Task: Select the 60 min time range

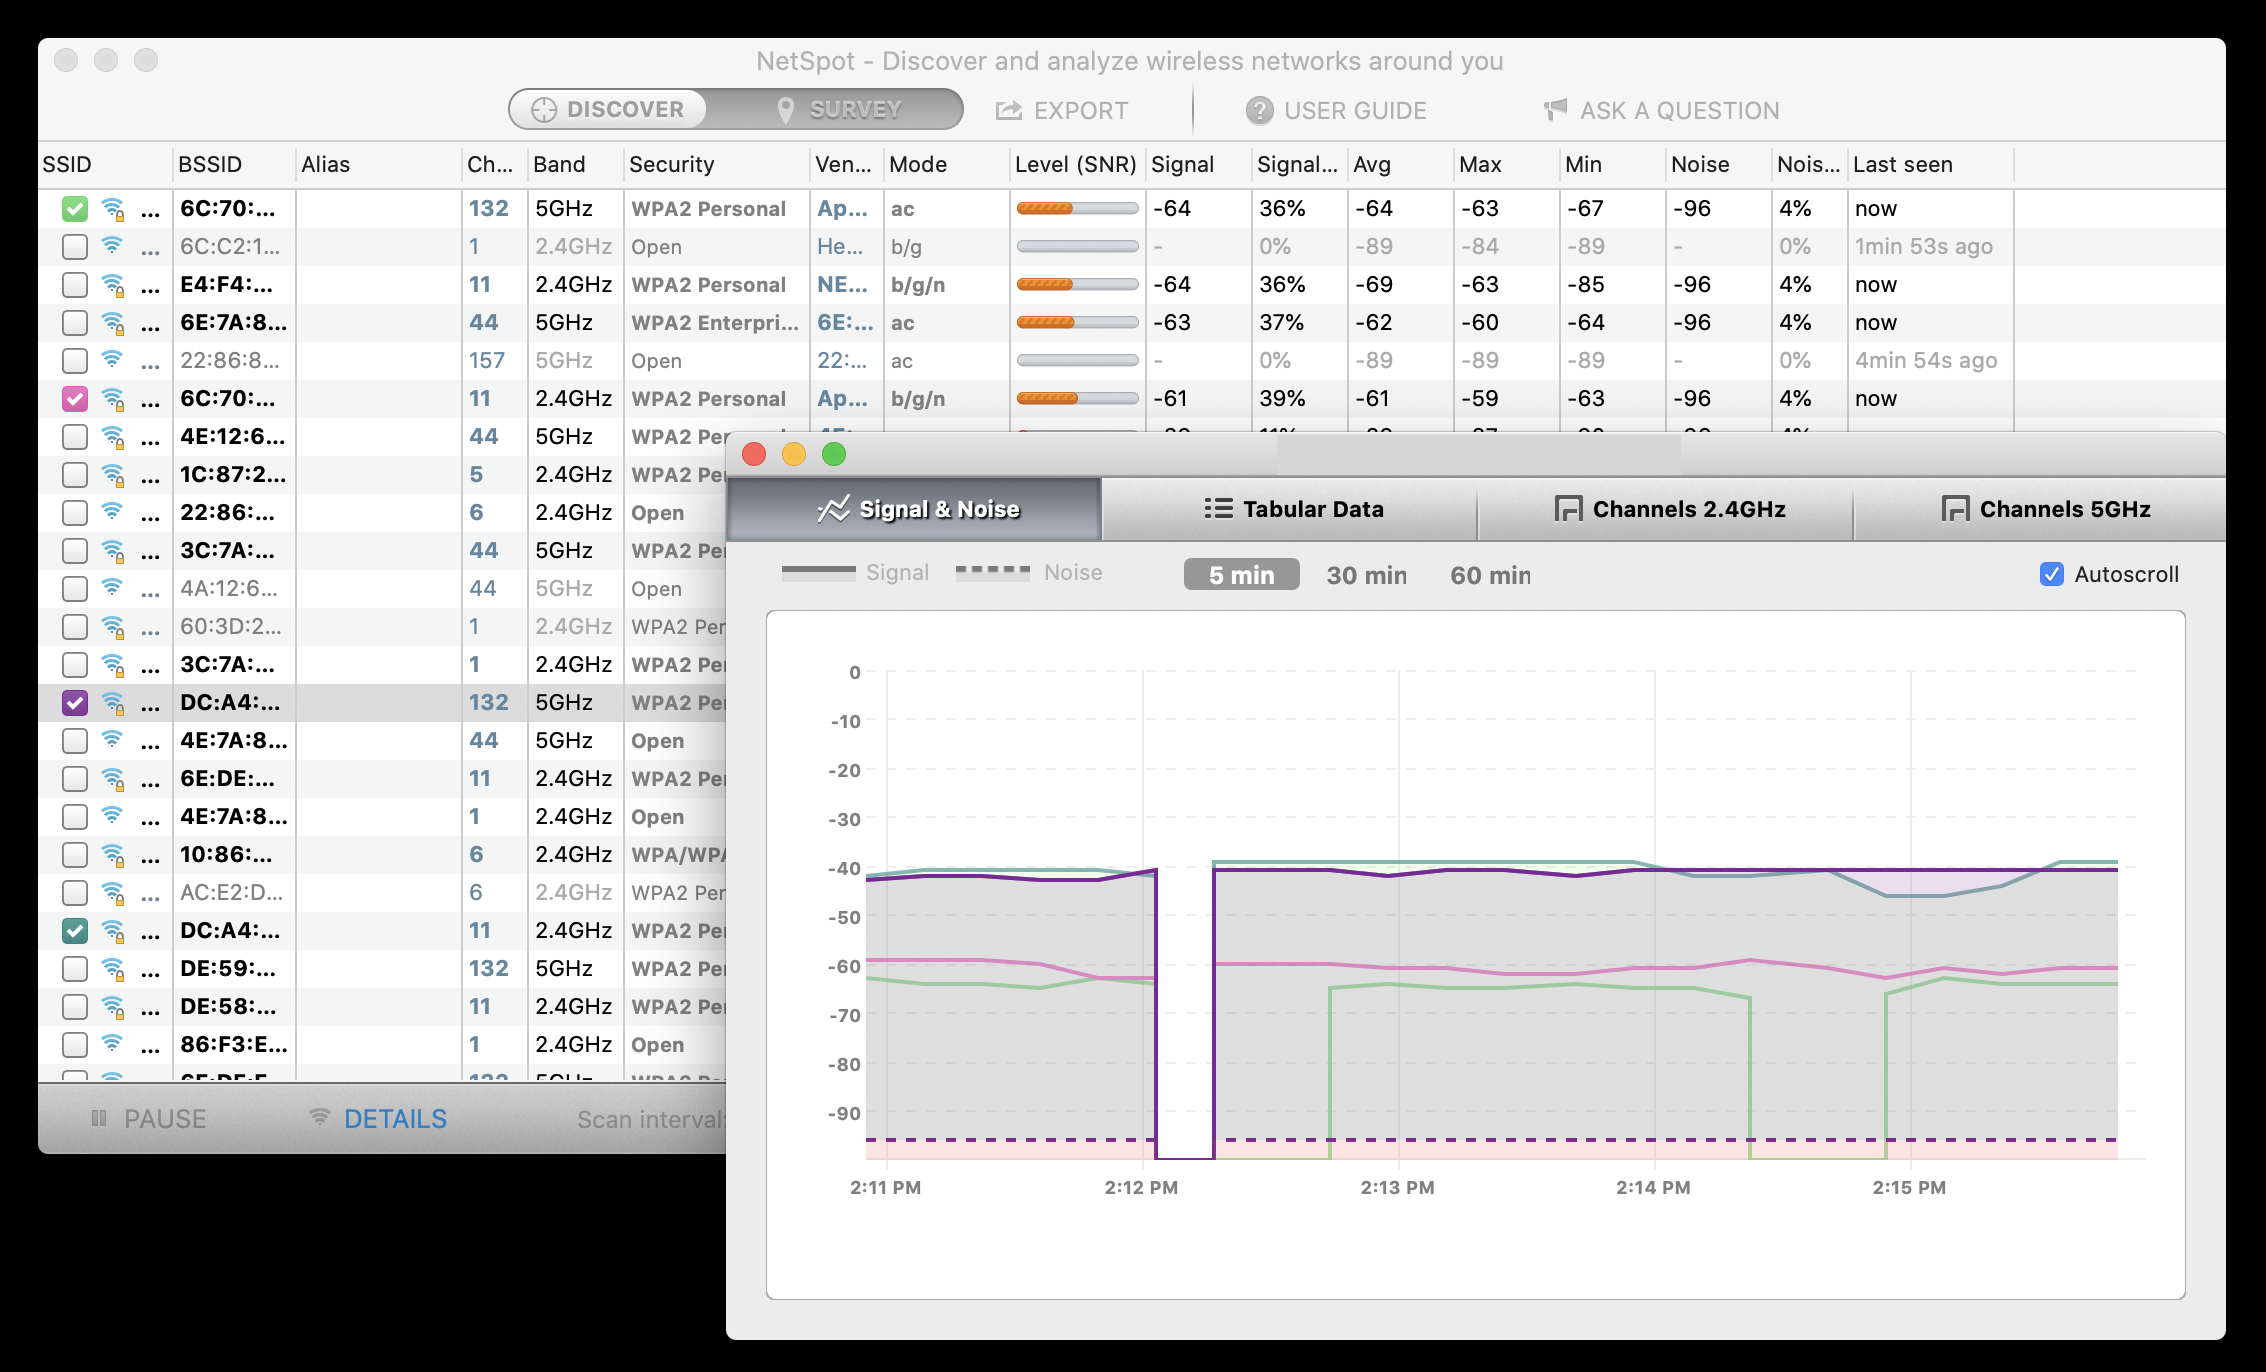Action: pos(1490,575)
